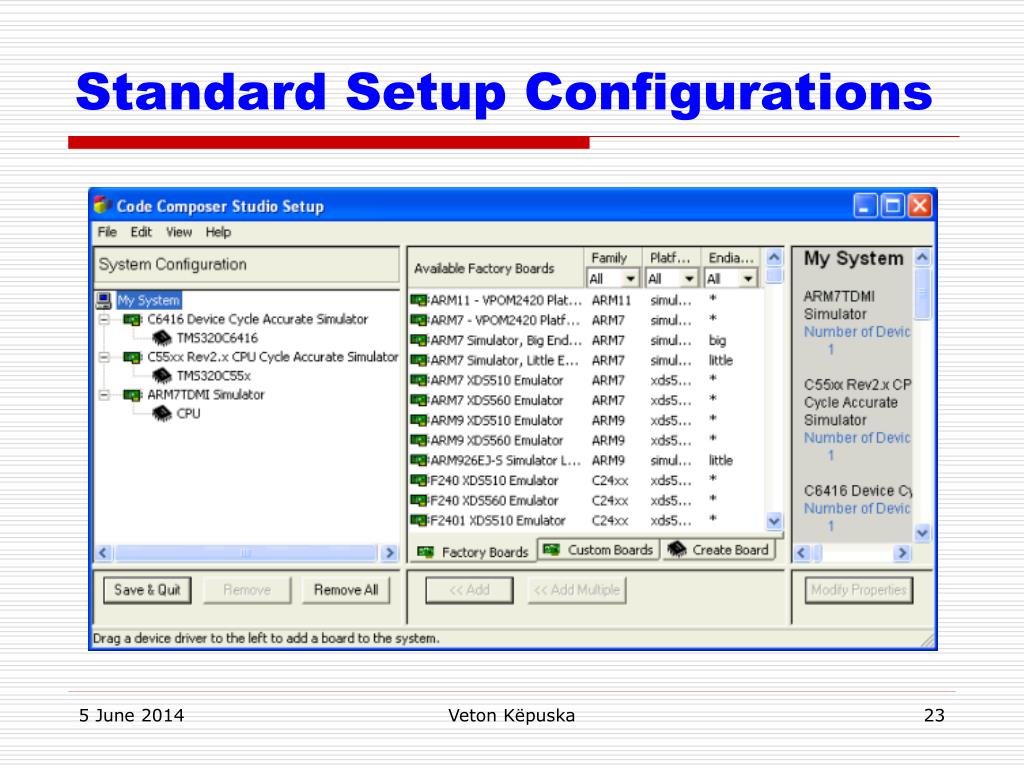Screen dimensions: 1024x768
Task: Click the ARM7 Simulator, Big Endian board icon
Action: tap(419, 340)
